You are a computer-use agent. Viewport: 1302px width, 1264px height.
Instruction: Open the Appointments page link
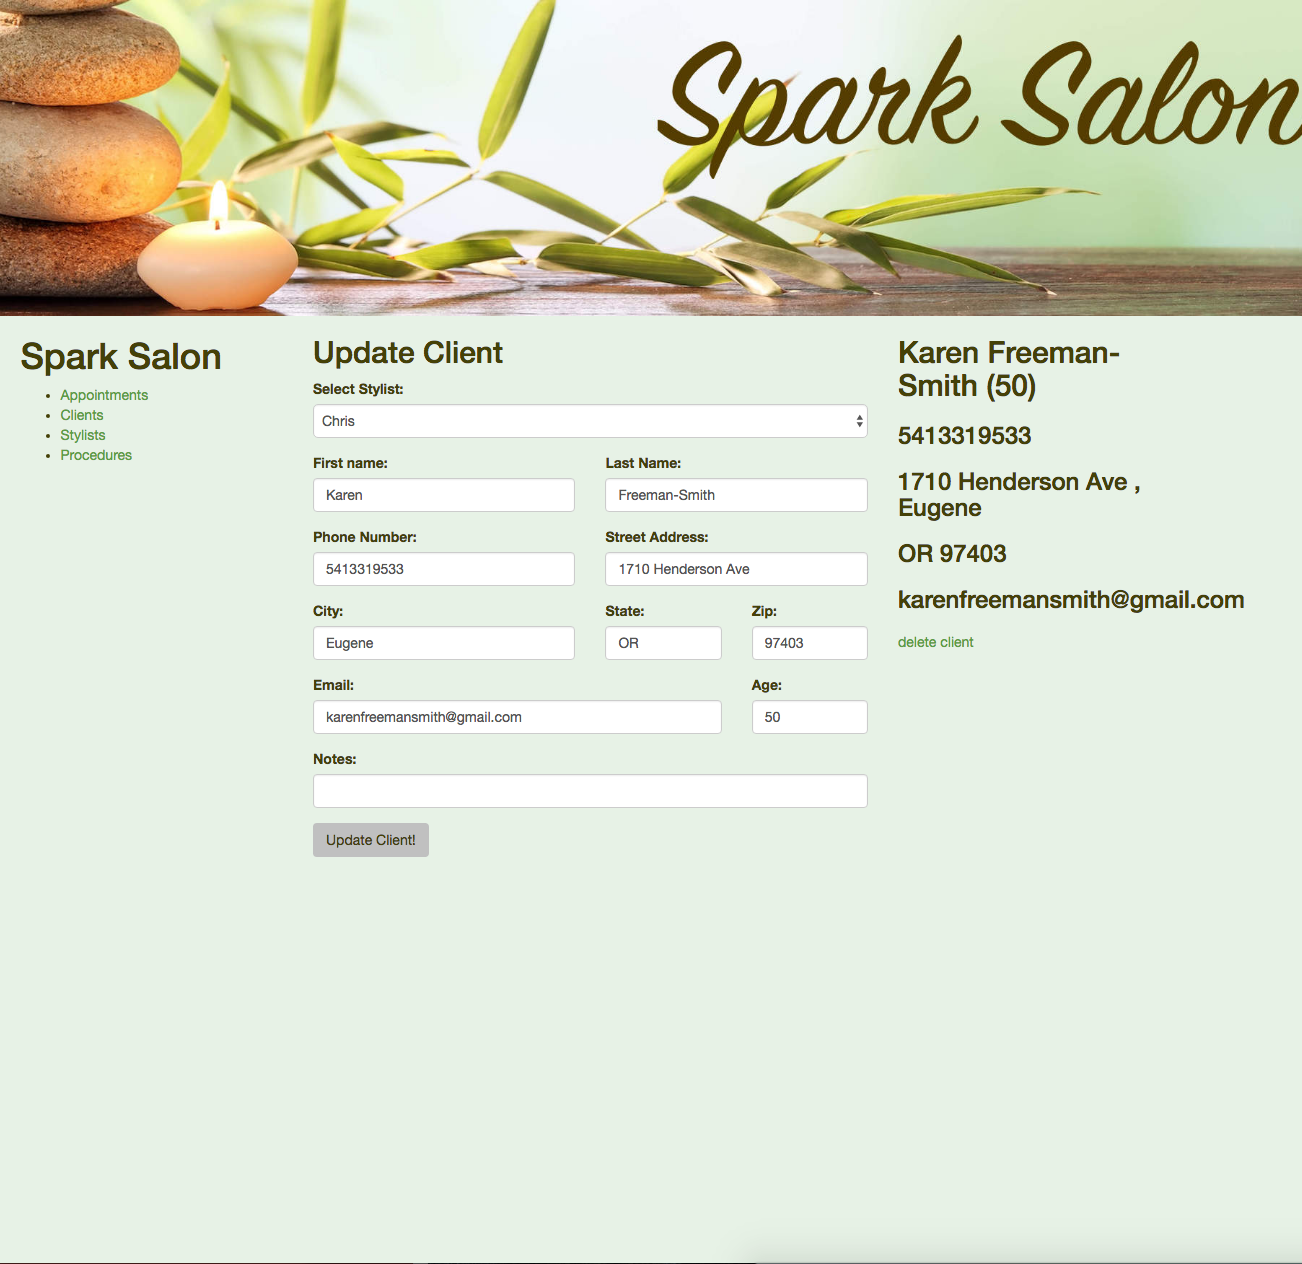104,395
